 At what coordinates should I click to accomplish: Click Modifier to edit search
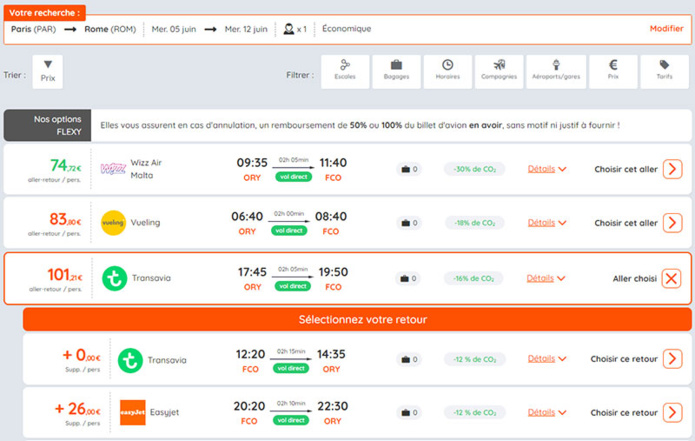[666, 29]
